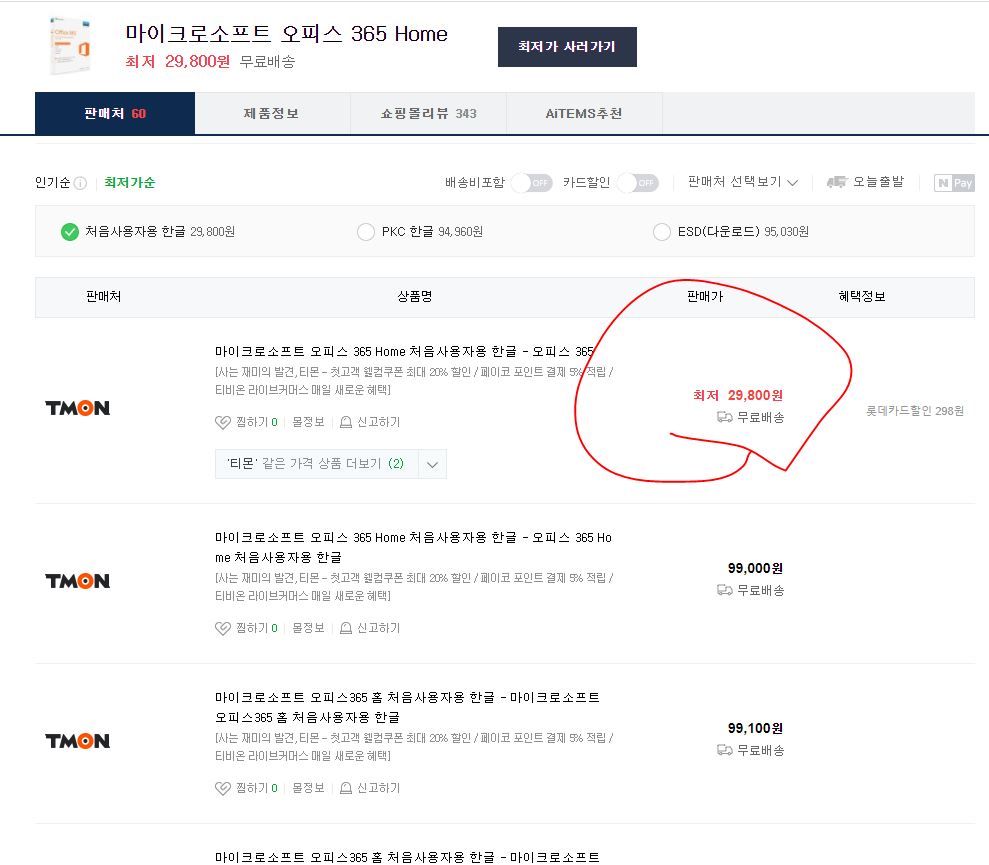Viewport: 989px width, 865px height.
Task: Toggle the 배송비포함 switch
Action: 531,183
